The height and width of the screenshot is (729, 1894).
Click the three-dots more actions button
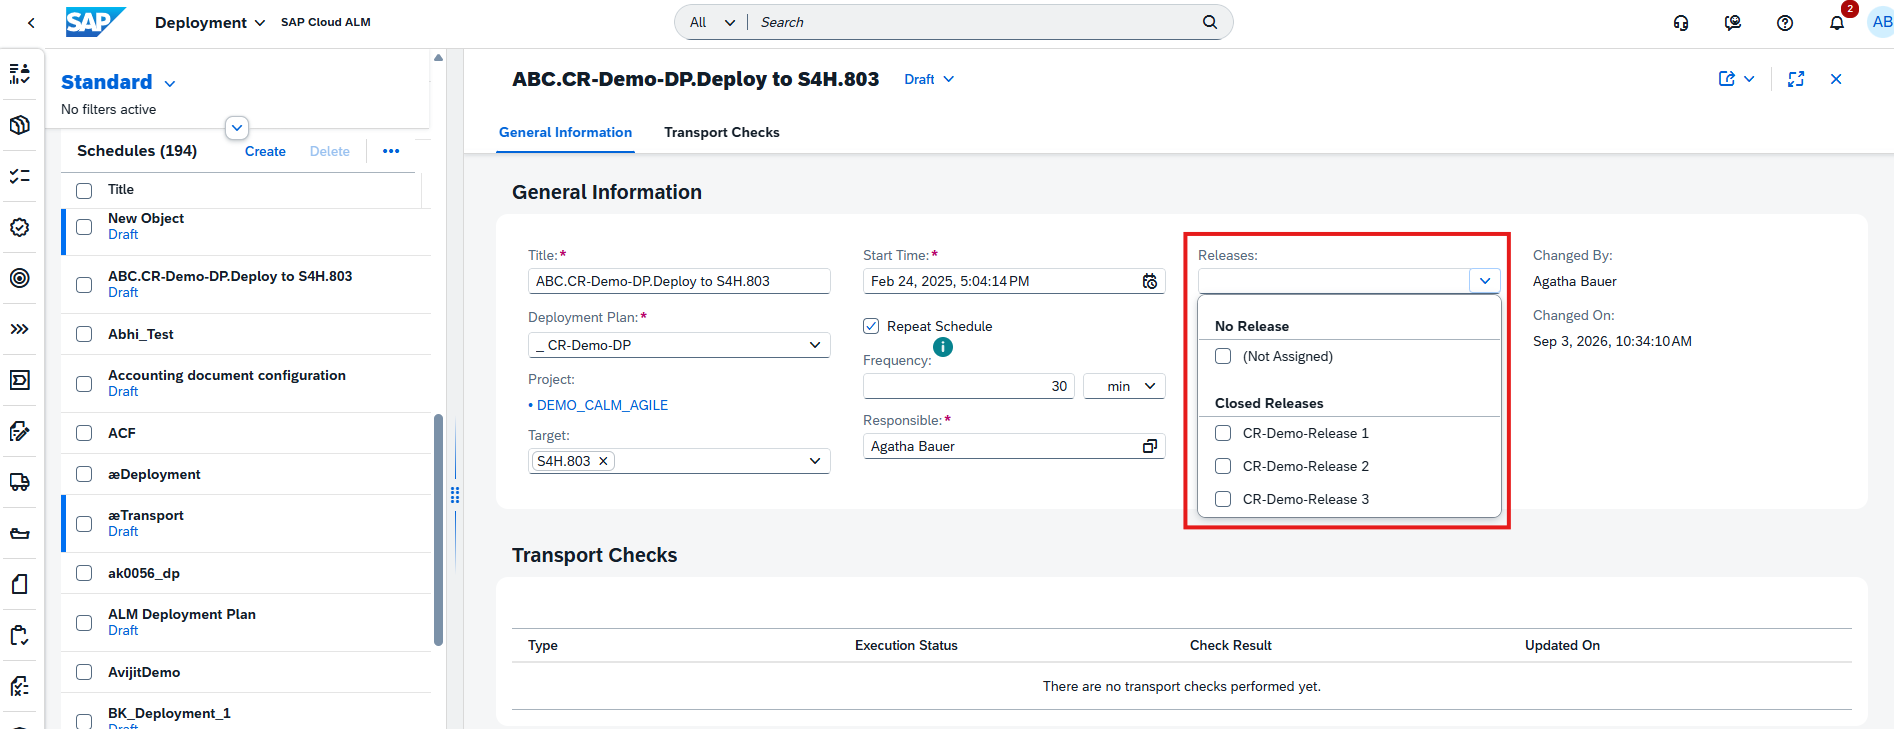coord(391,151)
